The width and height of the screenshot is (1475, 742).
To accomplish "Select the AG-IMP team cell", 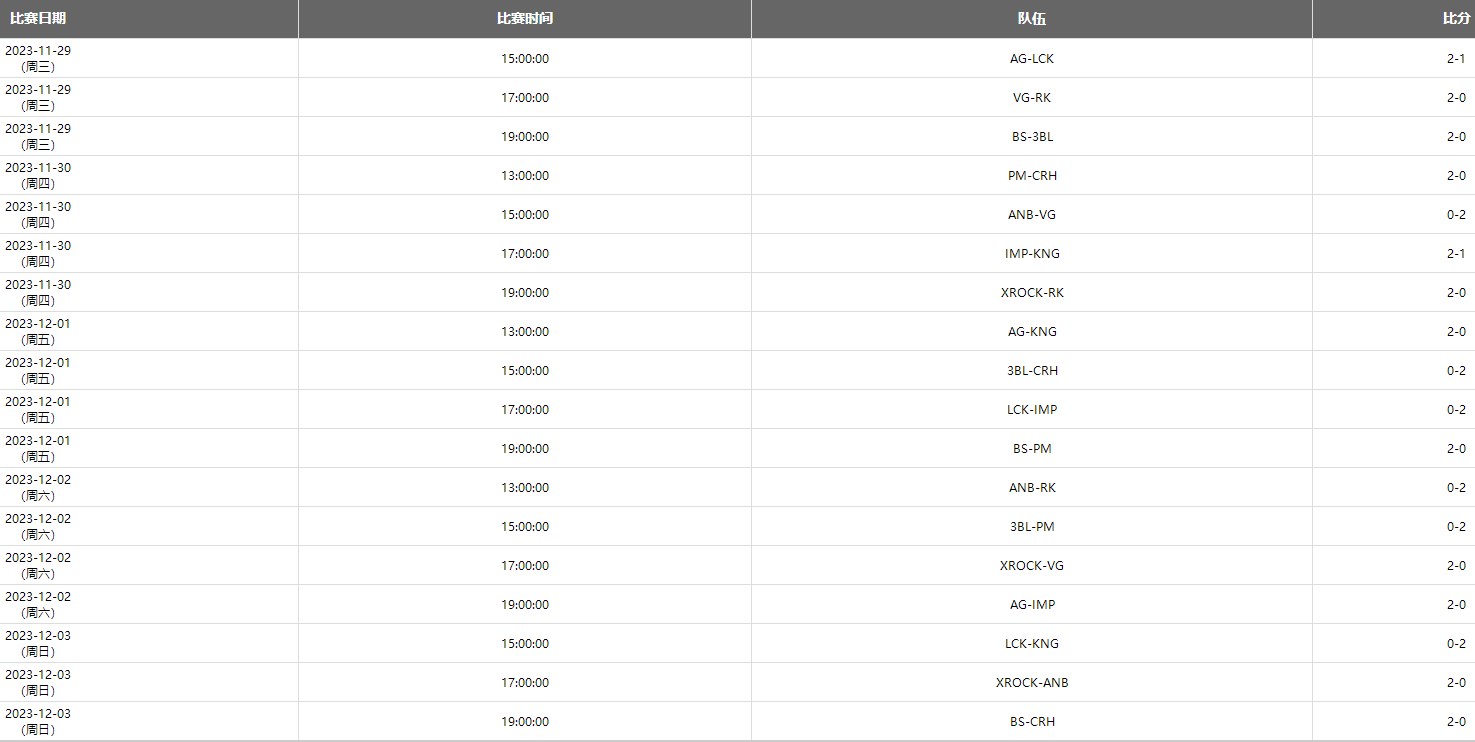I will [x=1032, y=604].
